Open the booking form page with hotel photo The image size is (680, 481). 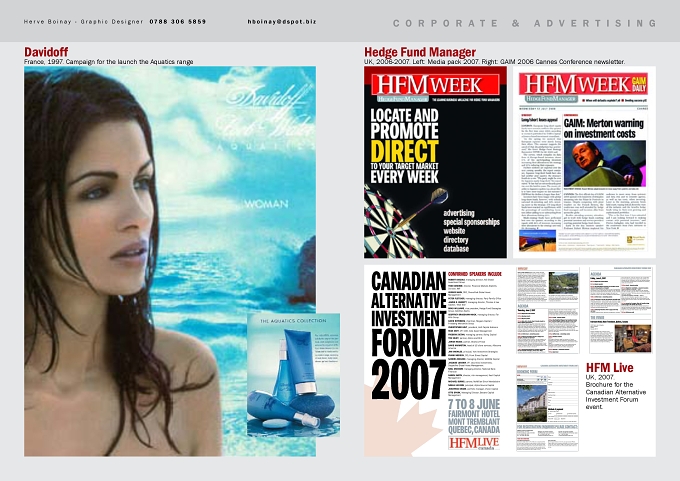click(x=548, y=408)
